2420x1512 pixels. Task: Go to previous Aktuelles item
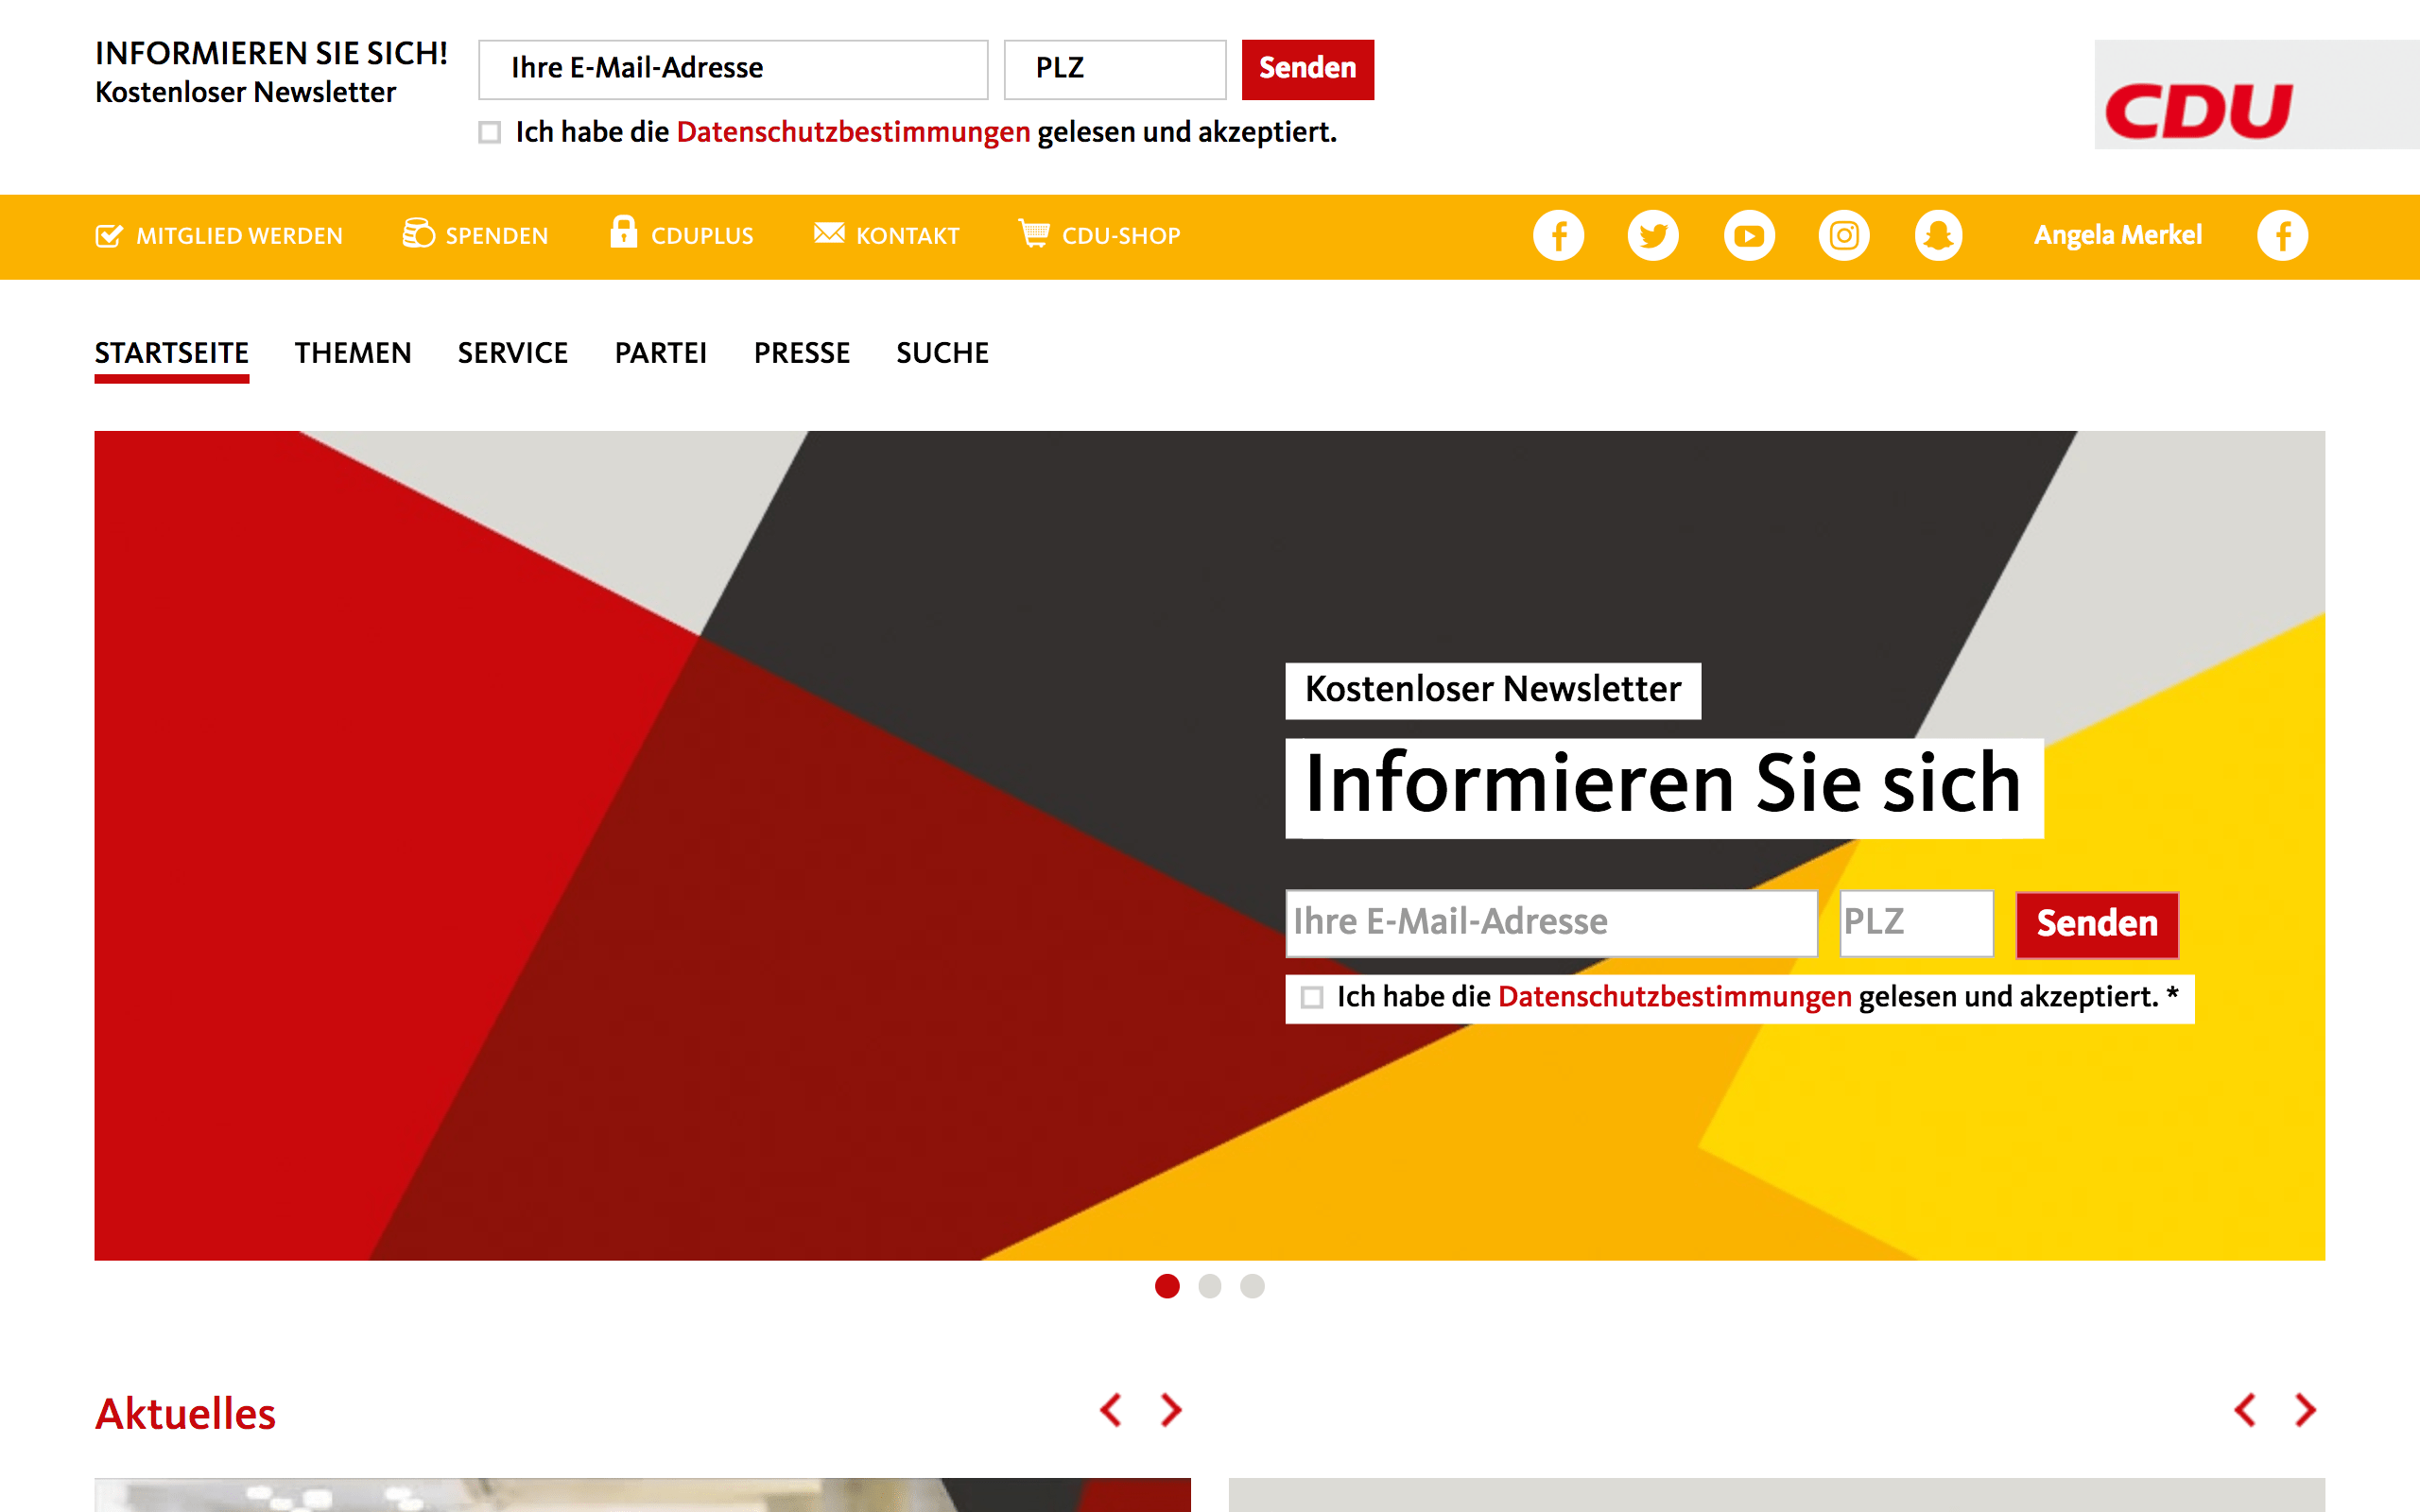coord(1111,1410)
